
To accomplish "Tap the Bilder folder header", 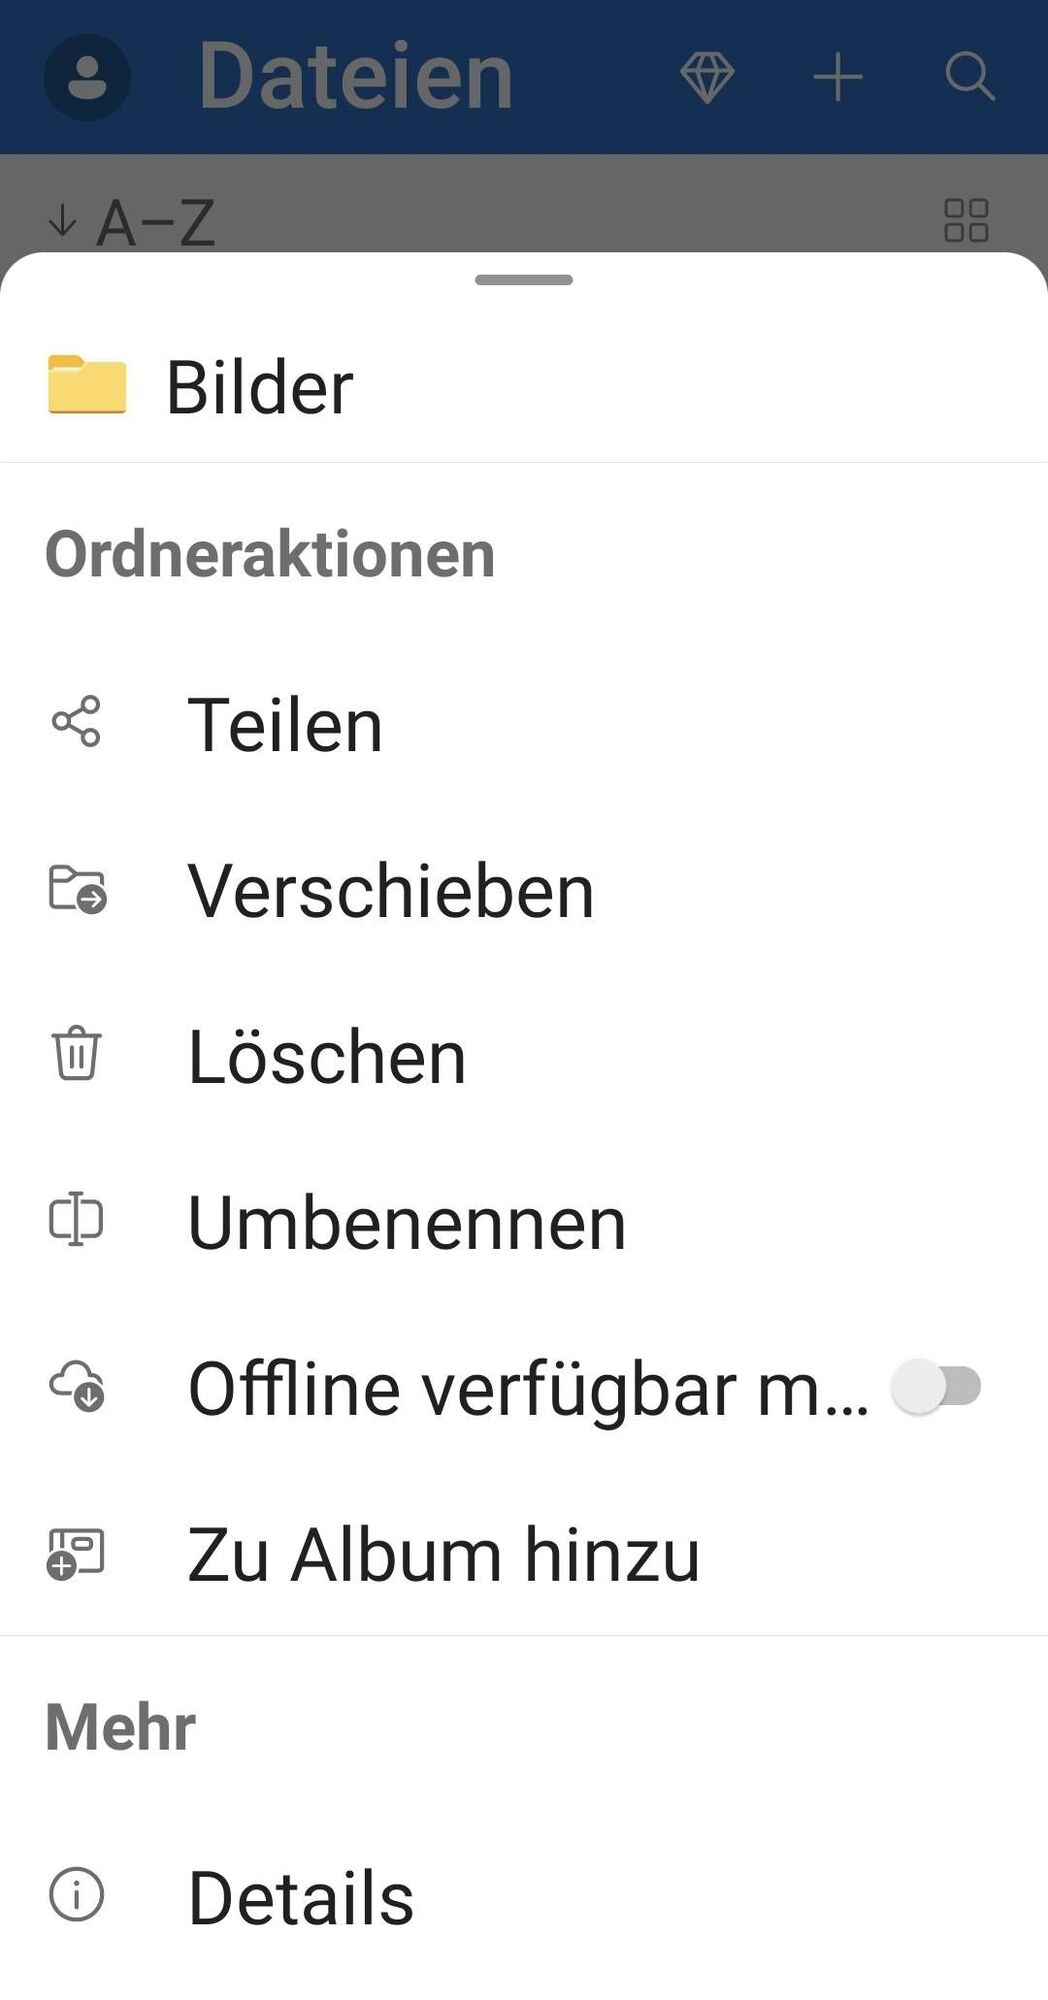I will coord(259,387).
